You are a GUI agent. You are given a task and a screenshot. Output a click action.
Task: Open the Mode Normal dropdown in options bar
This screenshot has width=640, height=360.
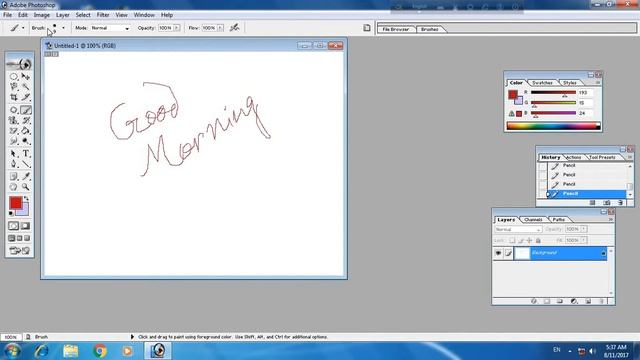127,28
